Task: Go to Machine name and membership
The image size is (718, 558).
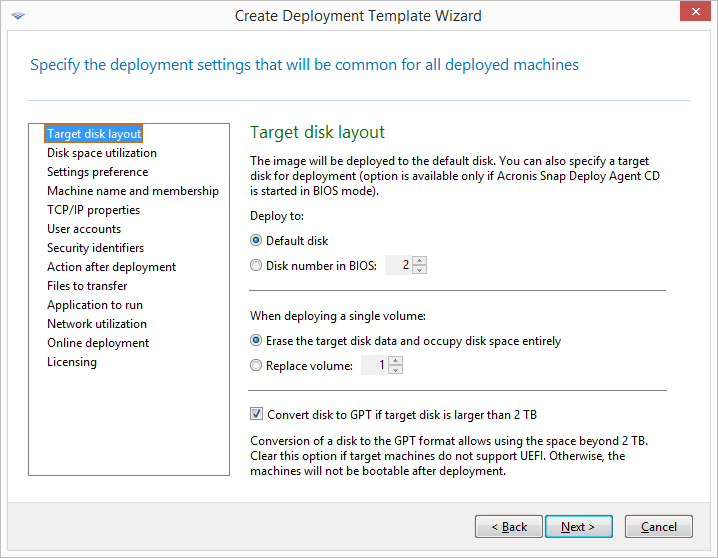Action: tap(133, 191)
